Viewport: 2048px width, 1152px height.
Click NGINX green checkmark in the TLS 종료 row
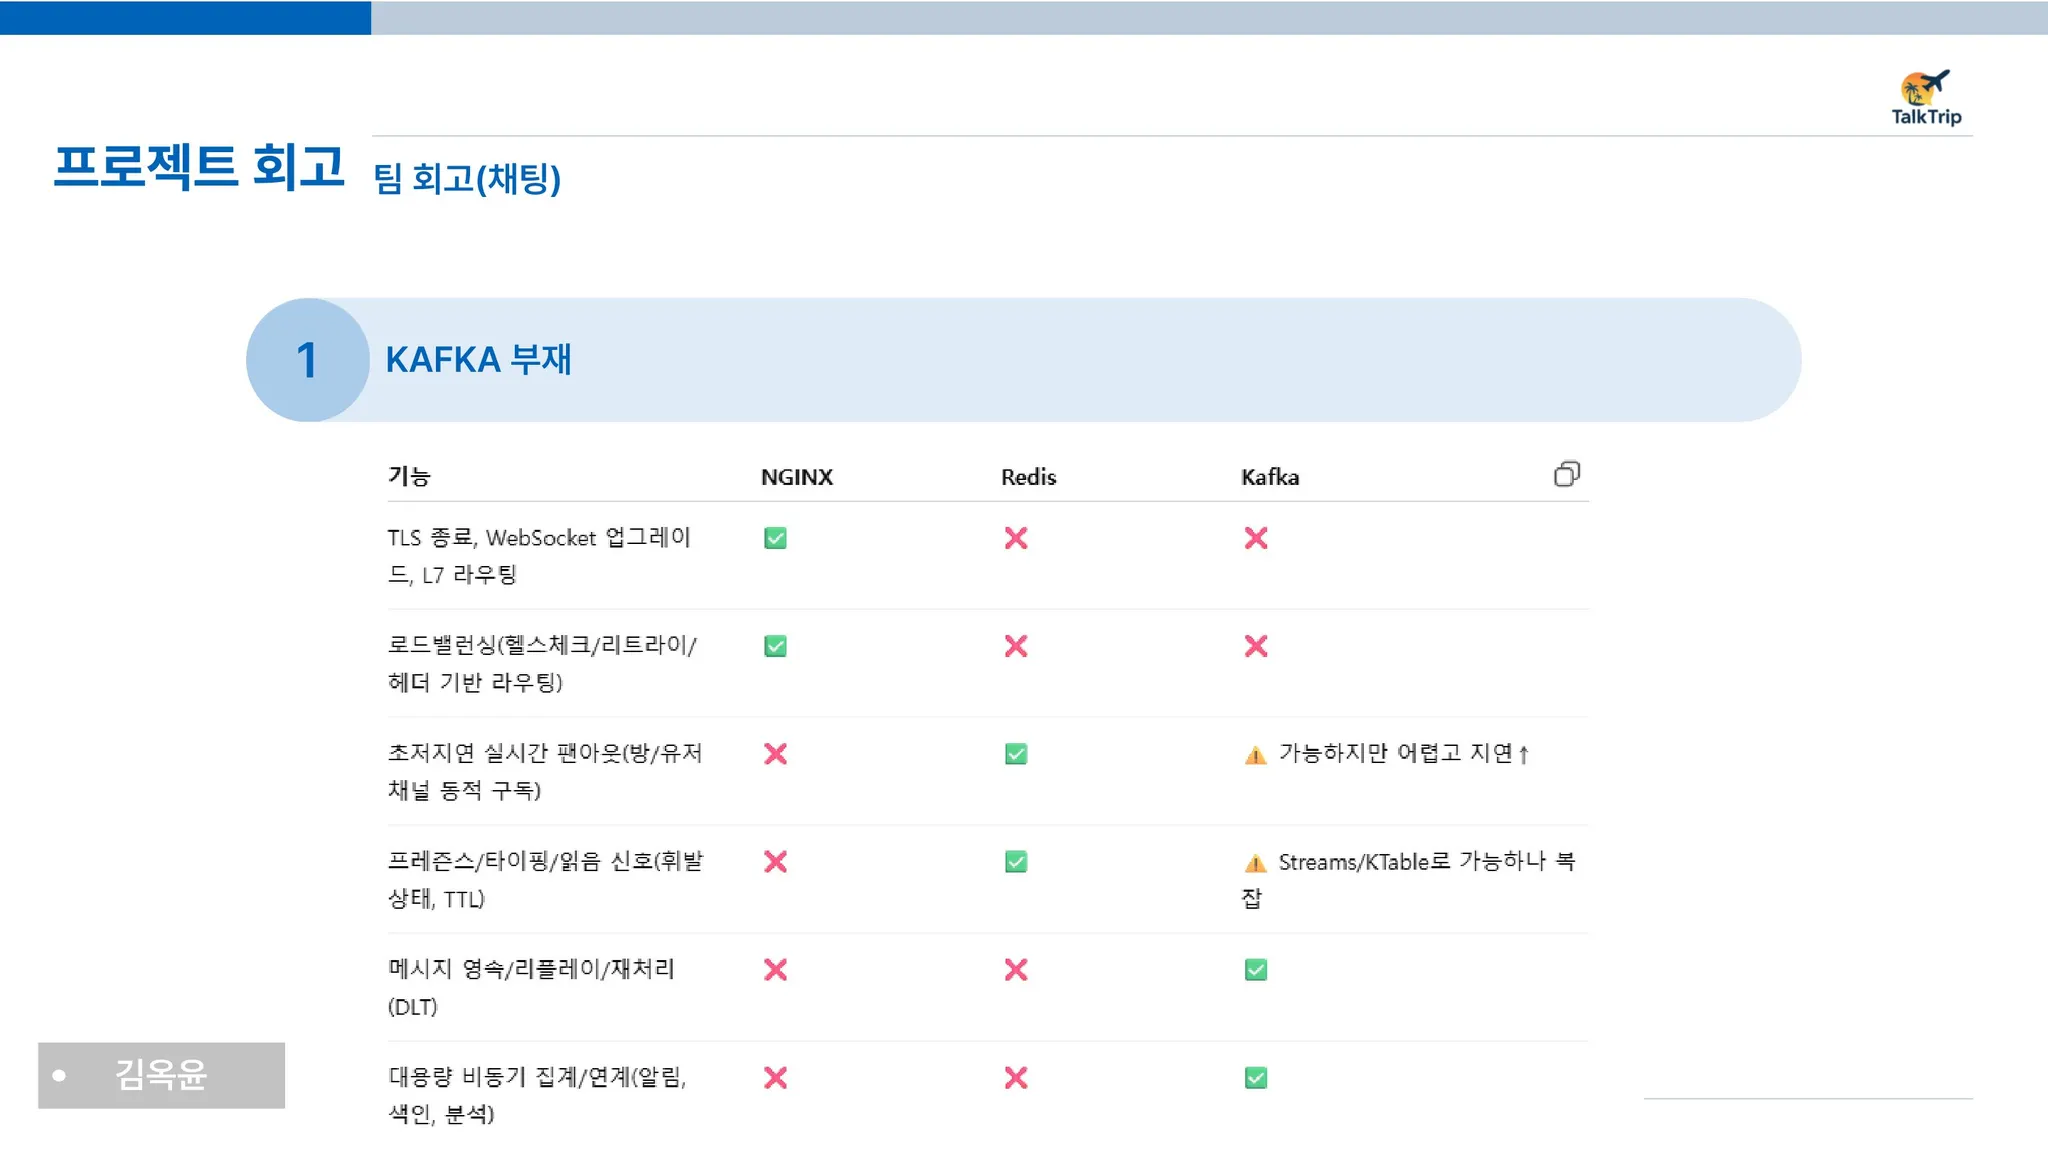[775, 538]
